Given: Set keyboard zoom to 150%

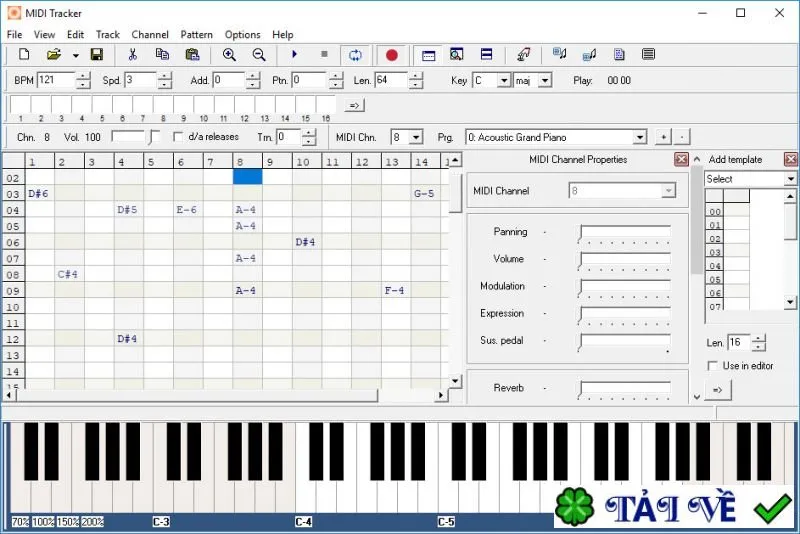Looking at the screenshot, I should pyautogui.click(x=68, y=522).
